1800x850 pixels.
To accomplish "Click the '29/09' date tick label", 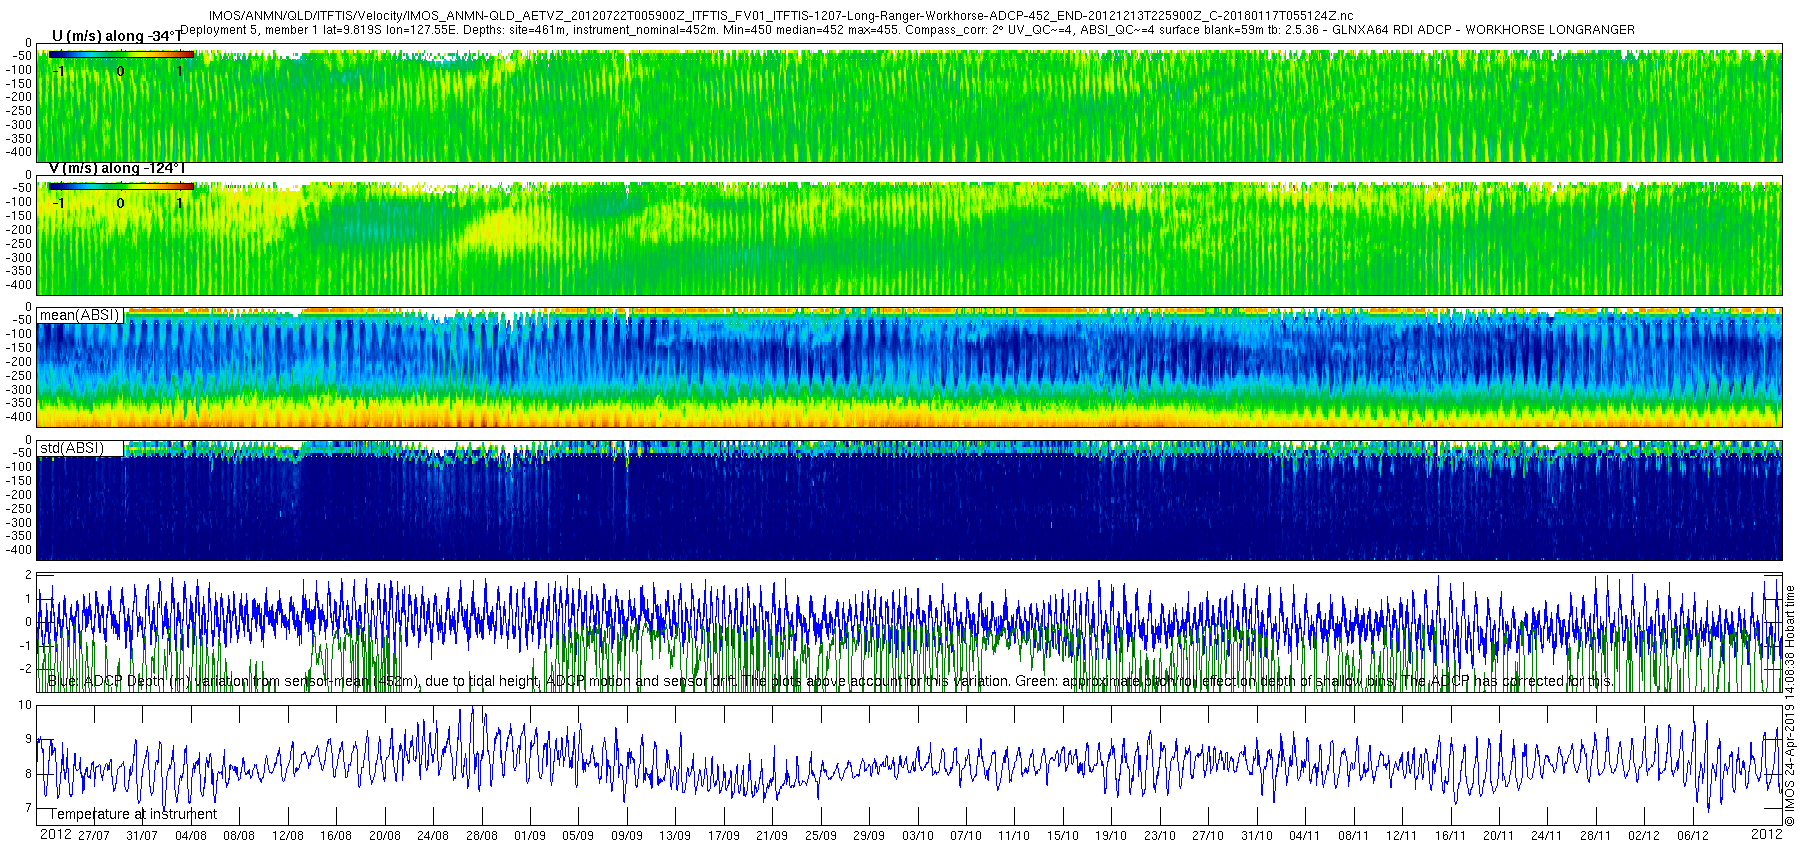I will (869, 836).
